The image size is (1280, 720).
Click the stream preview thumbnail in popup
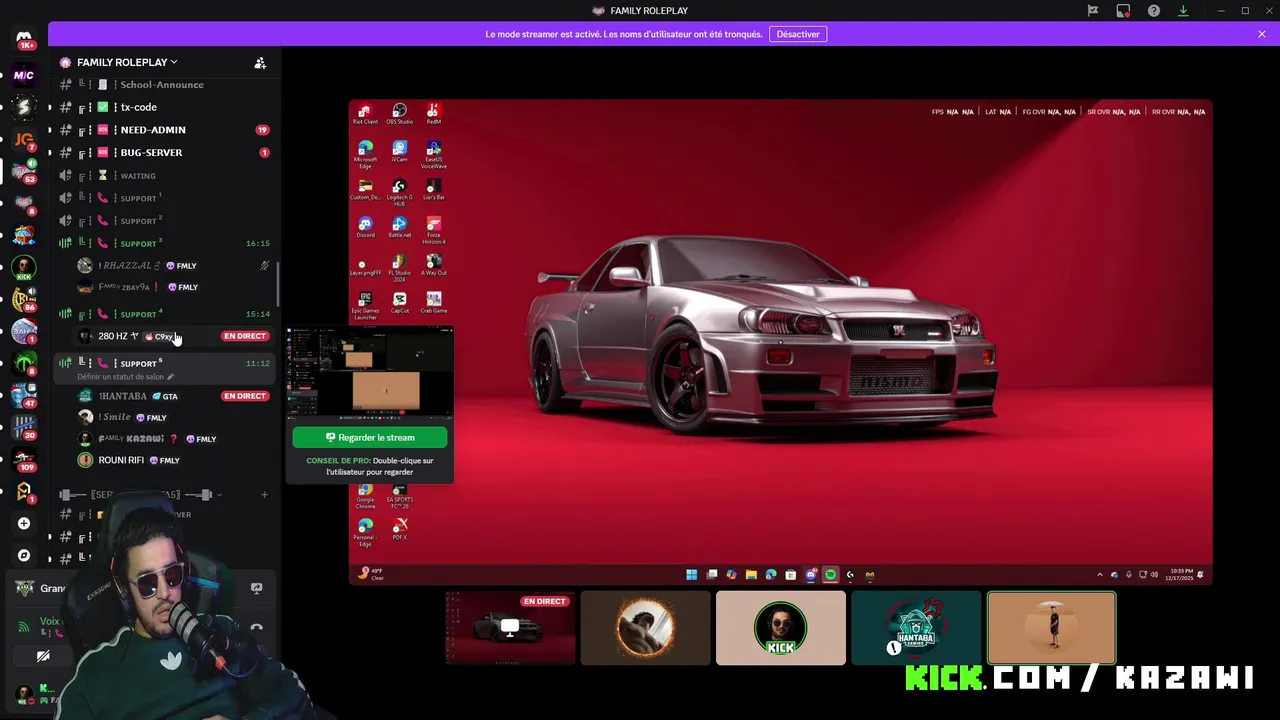pos(370,374)
